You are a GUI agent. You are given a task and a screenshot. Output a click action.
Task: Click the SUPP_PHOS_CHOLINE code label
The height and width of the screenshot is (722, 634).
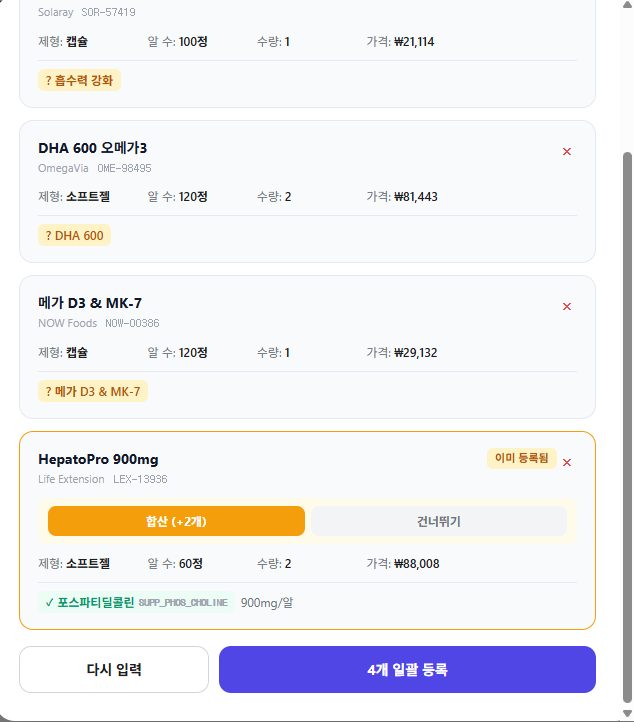pos(183,603)
